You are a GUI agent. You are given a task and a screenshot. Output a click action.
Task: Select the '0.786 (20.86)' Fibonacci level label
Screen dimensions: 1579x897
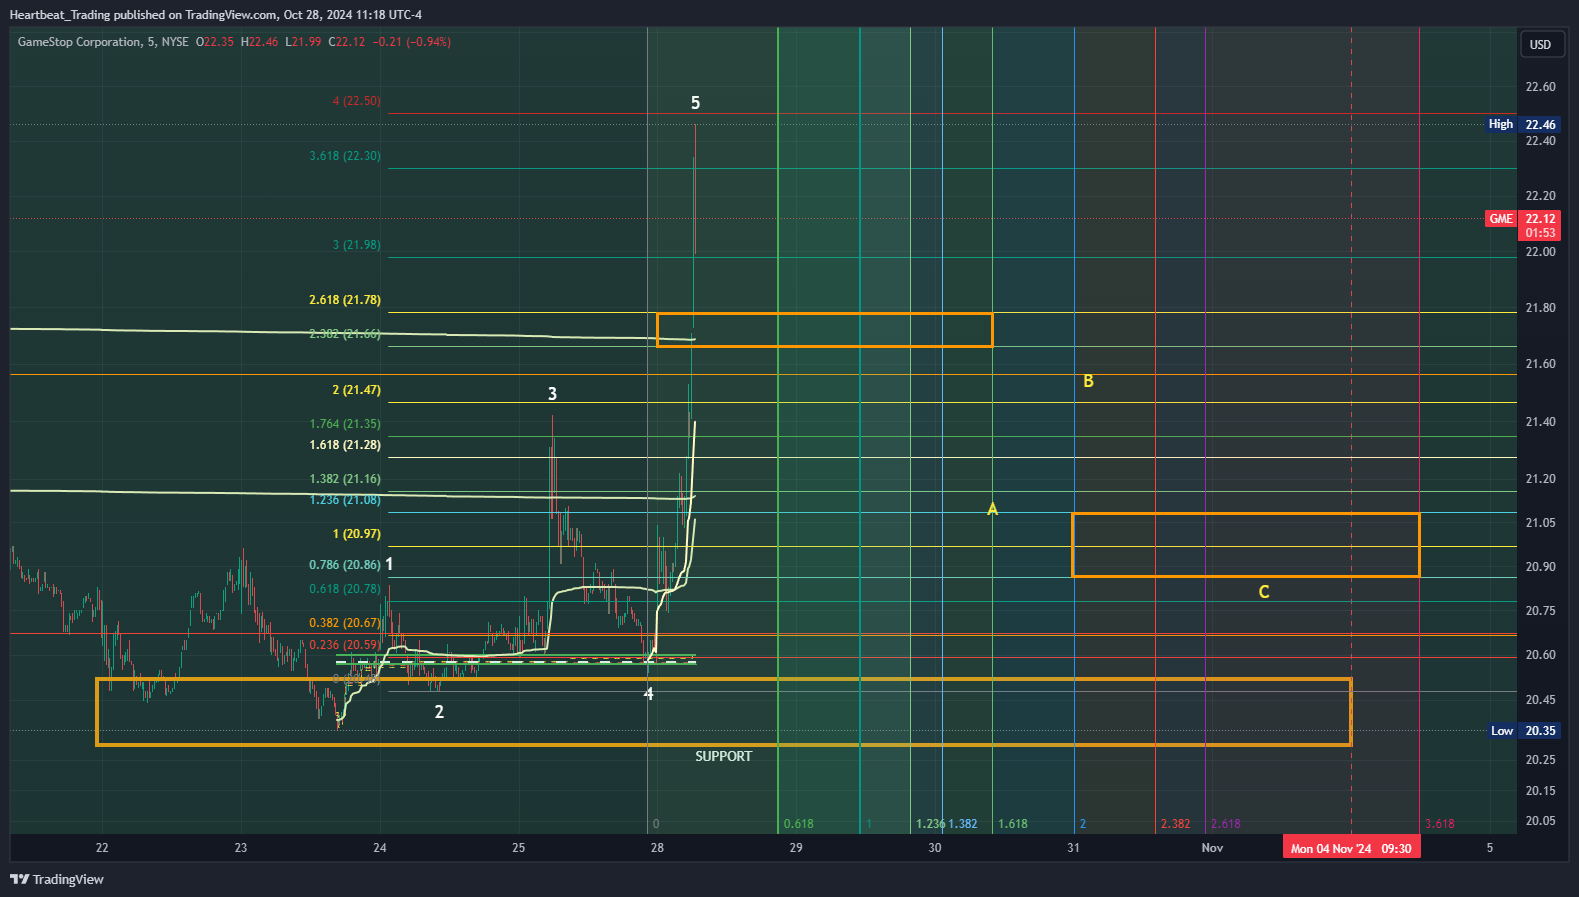[345, 565]
